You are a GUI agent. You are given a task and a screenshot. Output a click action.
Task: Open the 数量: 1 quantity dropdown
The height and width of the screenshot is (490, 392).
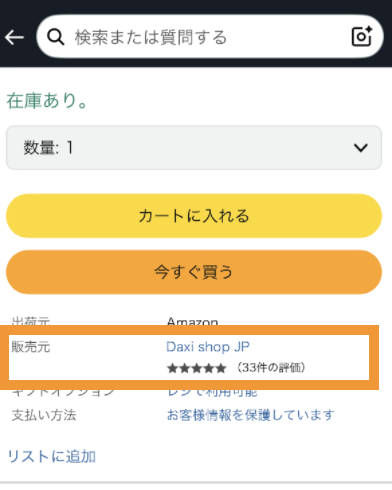(194, 148)
